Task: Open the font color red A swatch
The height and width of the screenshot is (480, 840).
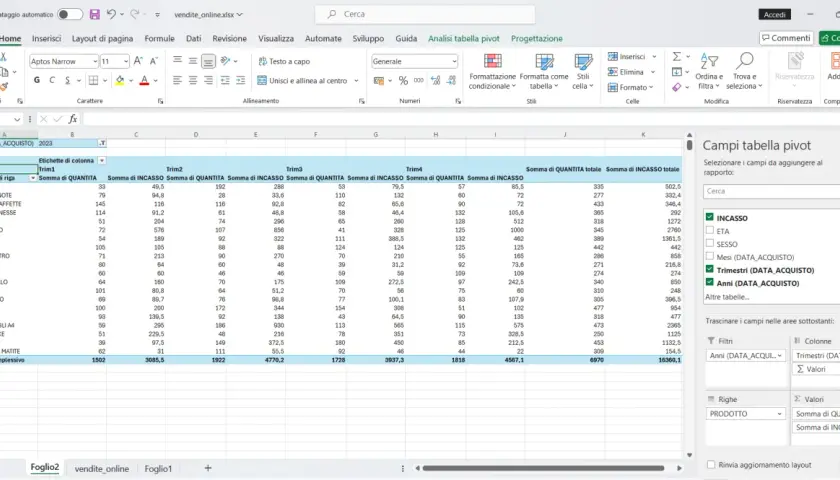Action: (144, 80)
